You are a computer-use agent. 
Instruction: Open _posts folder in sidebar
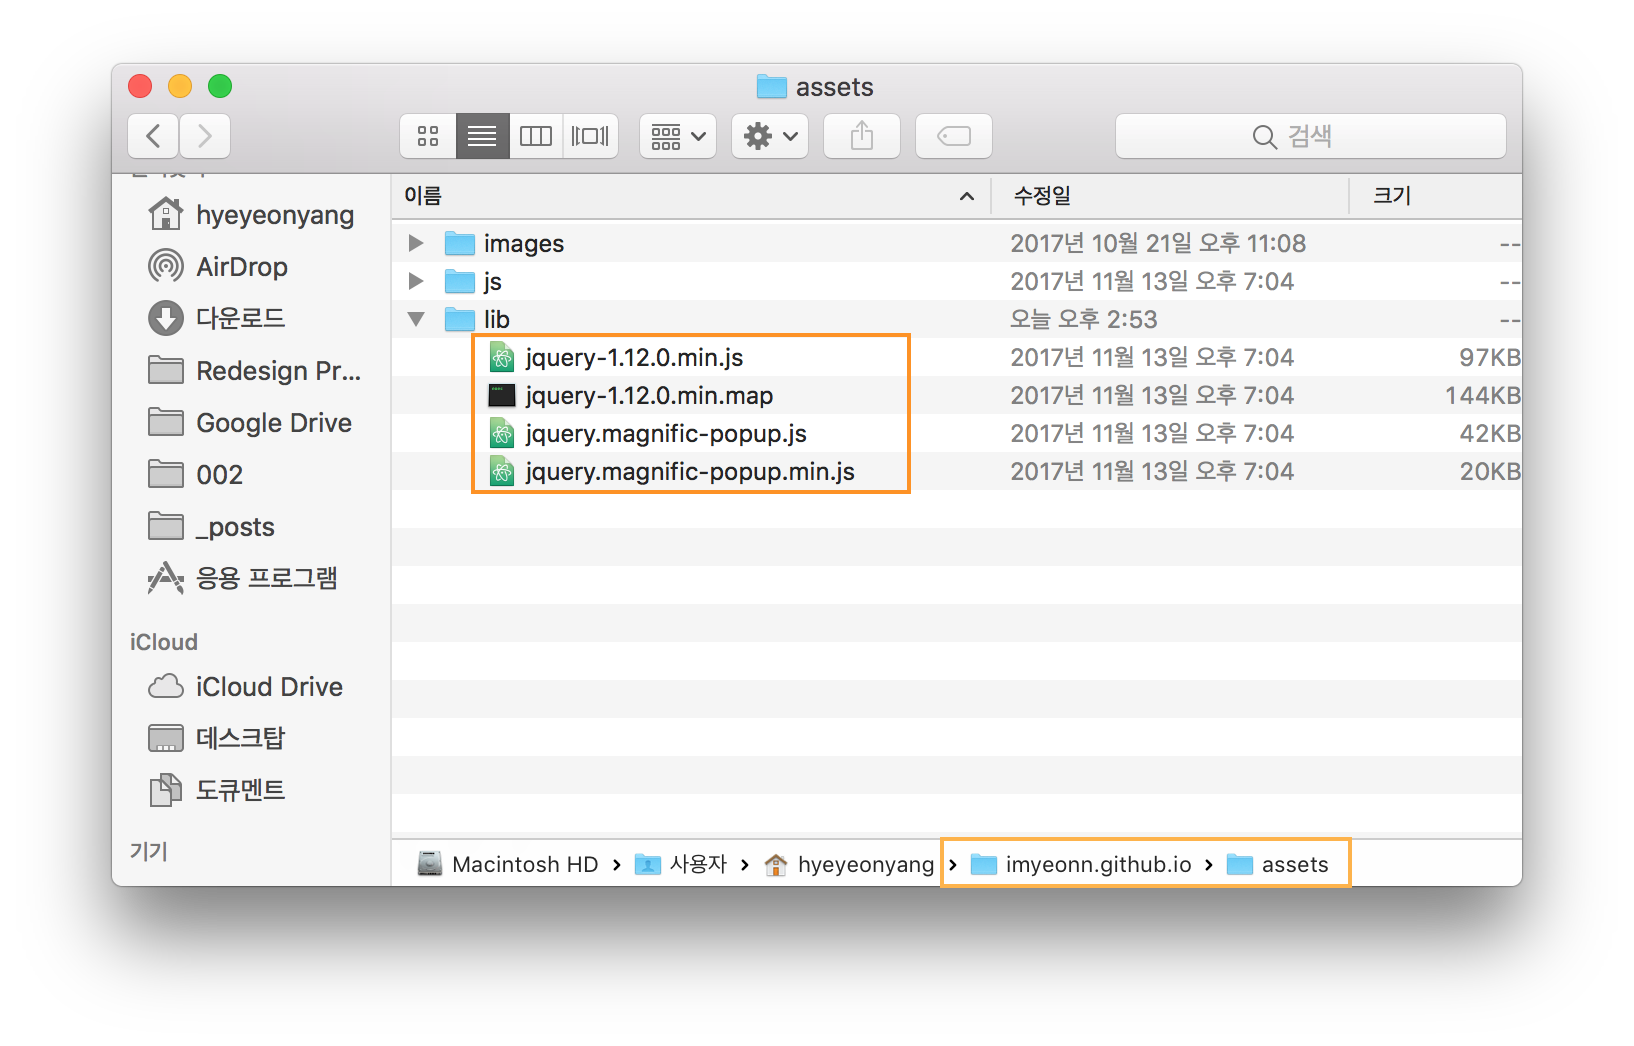pyautogui.click(x=211, y=527)
